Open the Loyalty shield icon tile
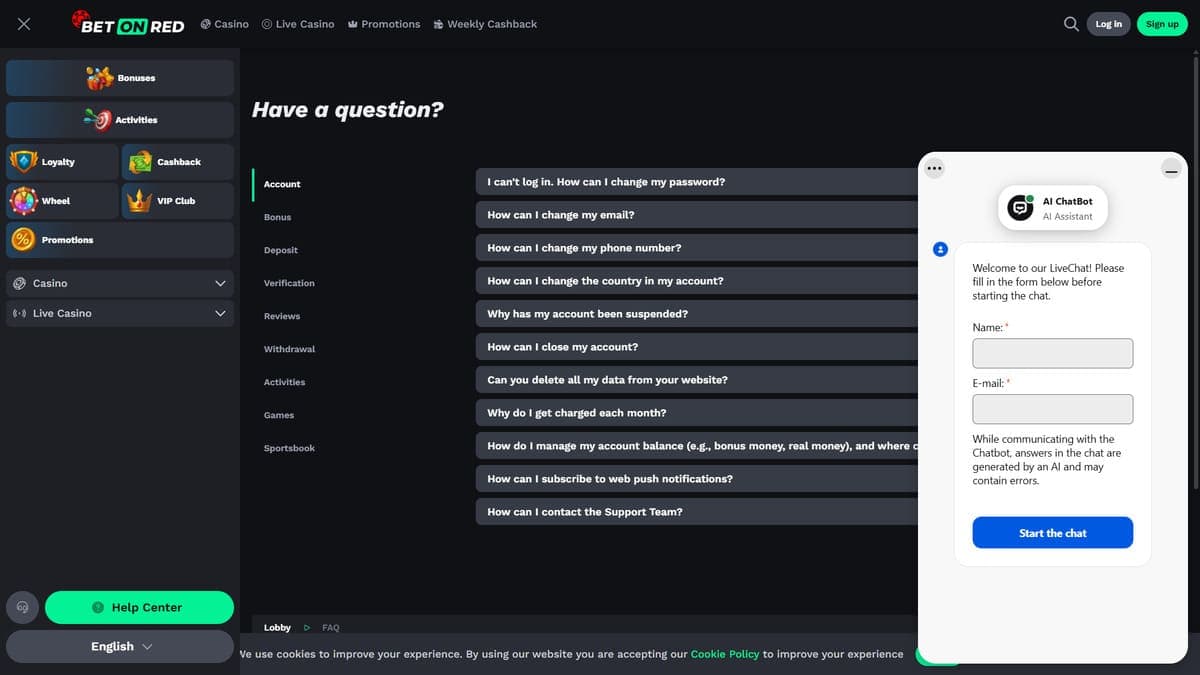 pyautogui.click(x=61, y=162)
